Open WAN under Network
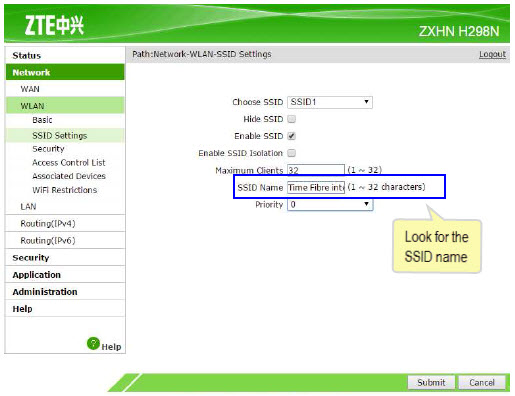Screen dimensions: 515x396 pyautogui.click(x=65, y=89)
